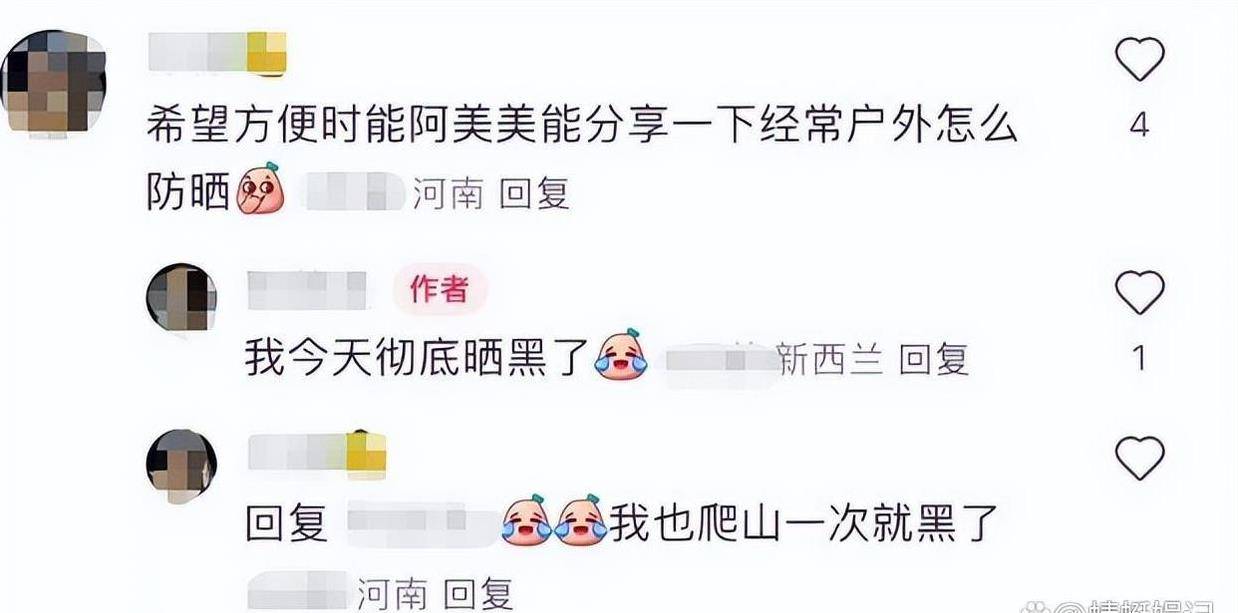Tap the like count 4 under the first heart
The height and width of the screenshot is (613, 1238).
[x=1139, y=127]
